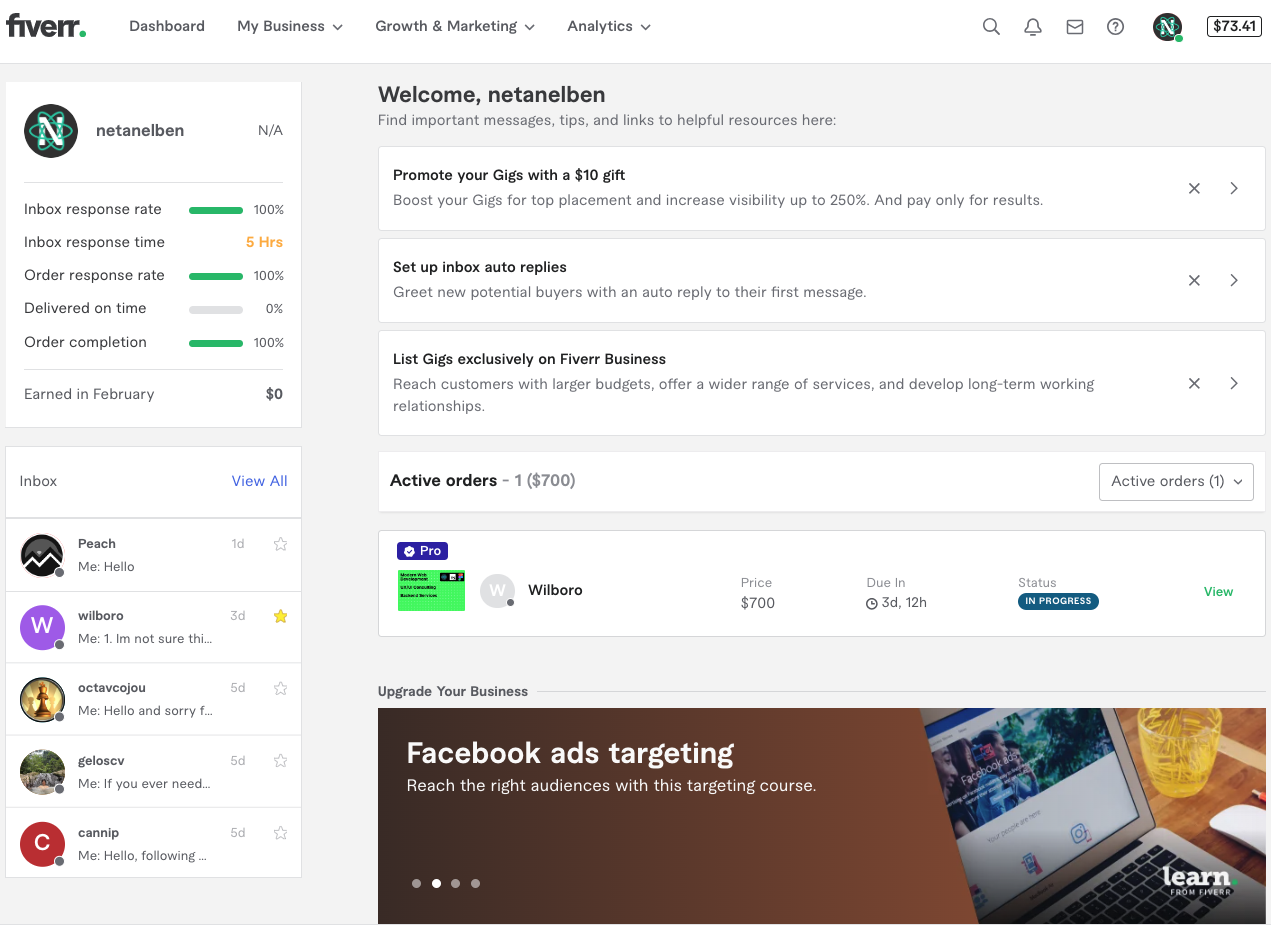
Task: Expand the My Business menu
Action: pyautogui.click(x=290, y=26)
